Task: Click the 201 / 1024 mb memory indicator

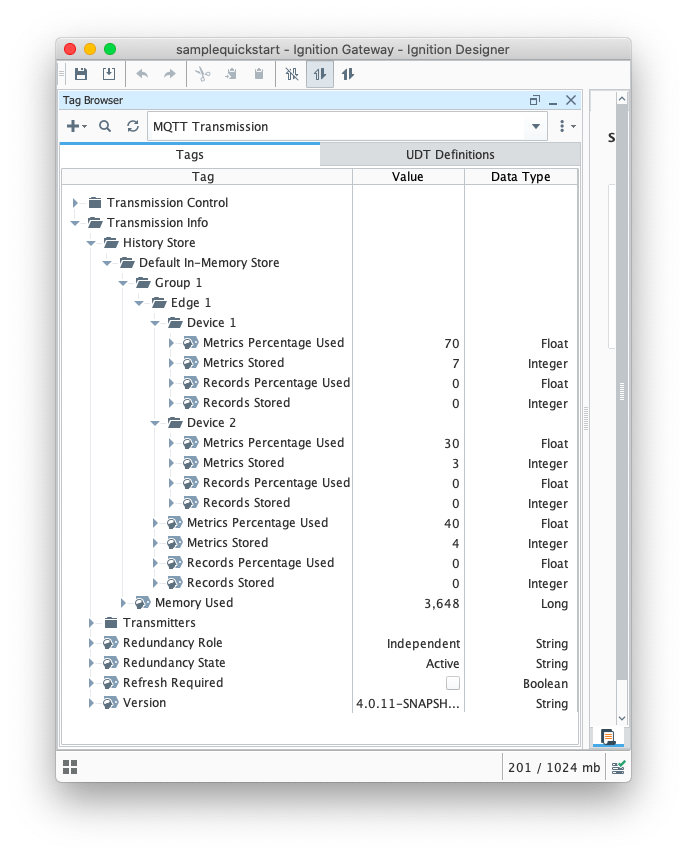Action: coord(553,767)
